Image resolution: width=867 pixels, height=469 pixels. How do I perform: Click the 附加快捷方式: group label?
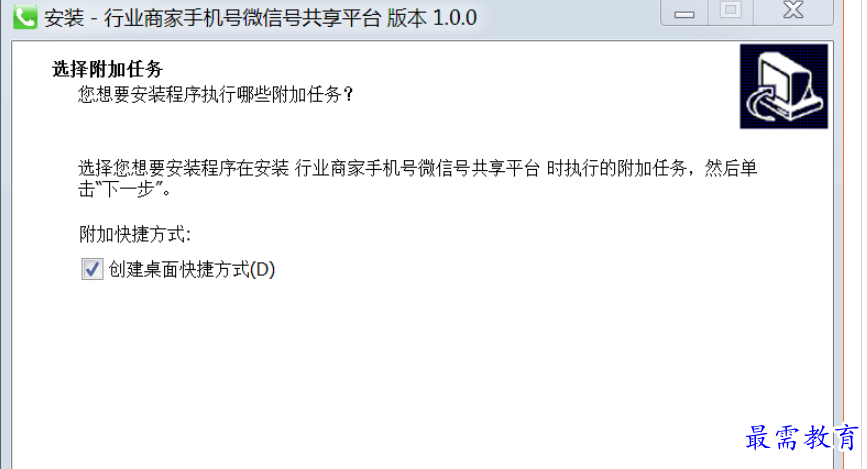point(135,234)
